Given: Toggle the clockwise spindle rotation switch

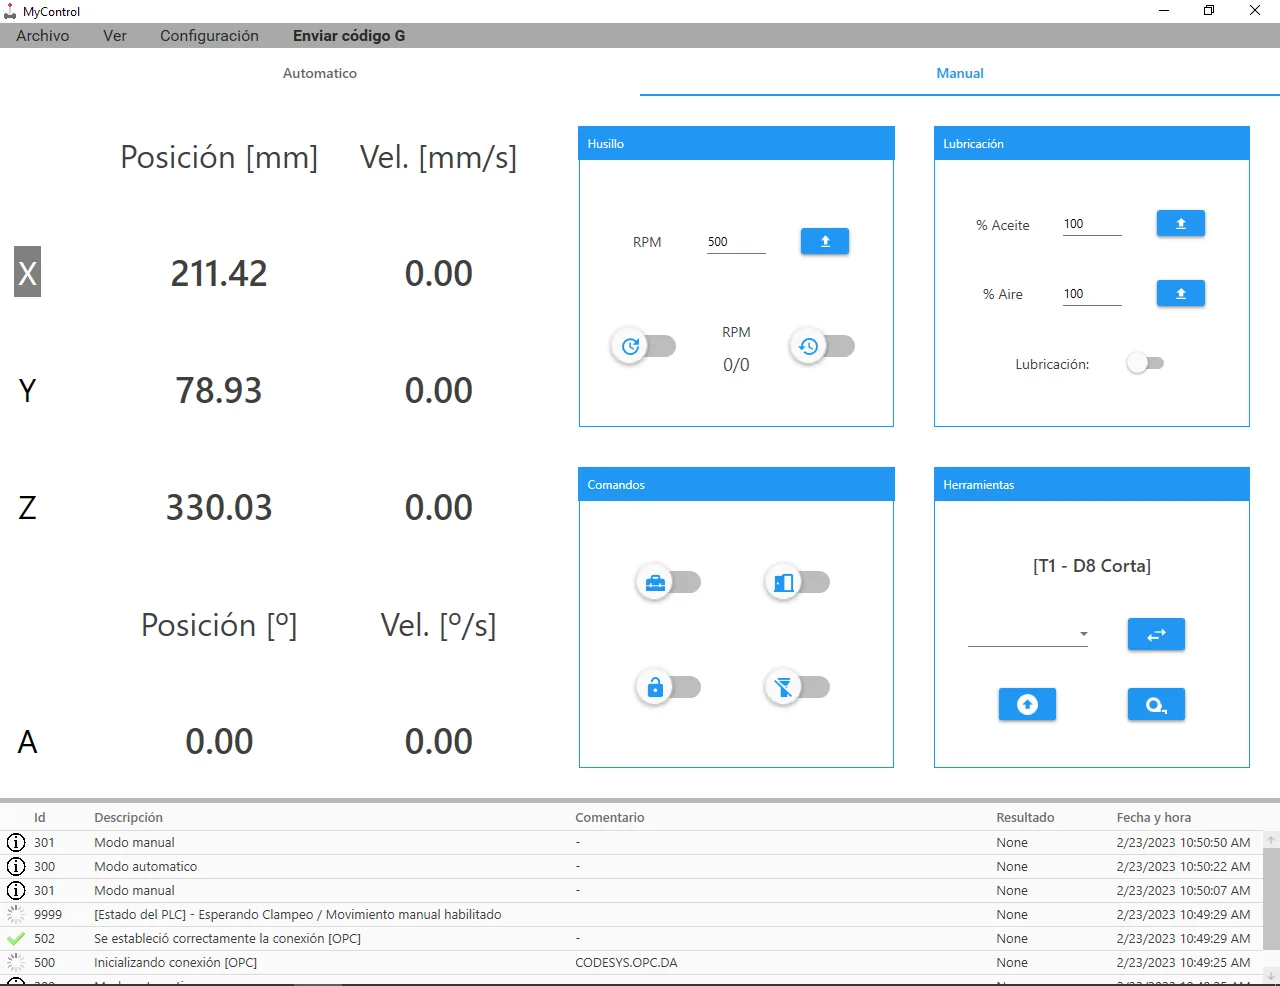Looking at the screenshot, I should point(643,346).
